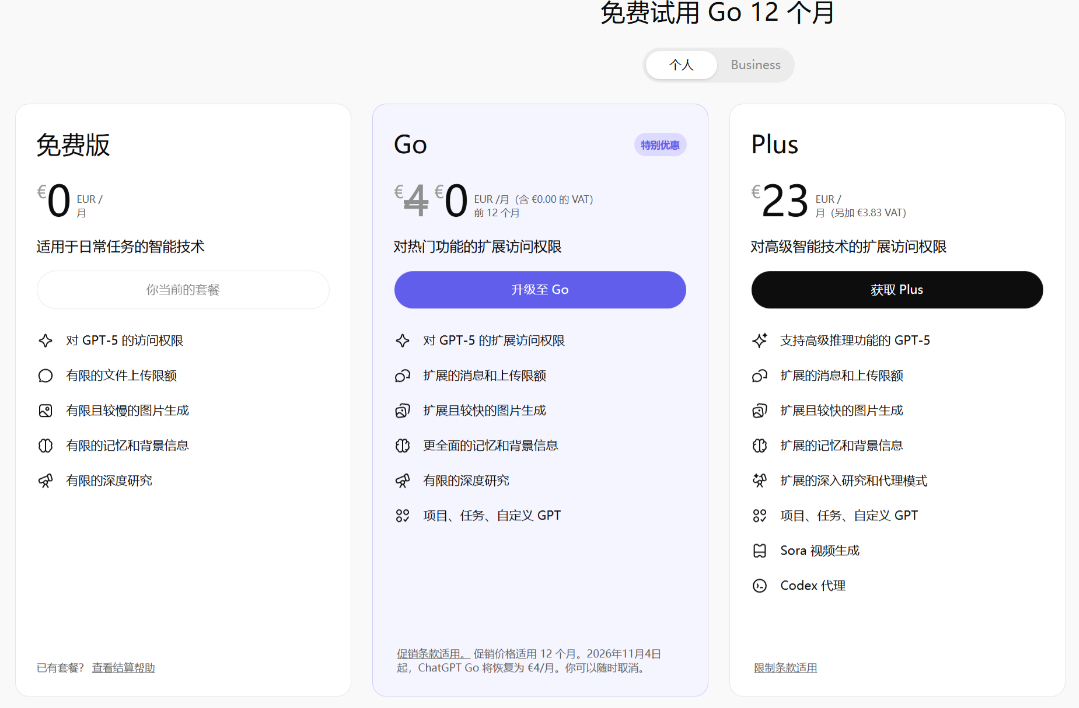Viewport: 1079px width, 708px height.
Task: Click 扩展的深入研究和代理模式 text
Action: coord(854,481)
